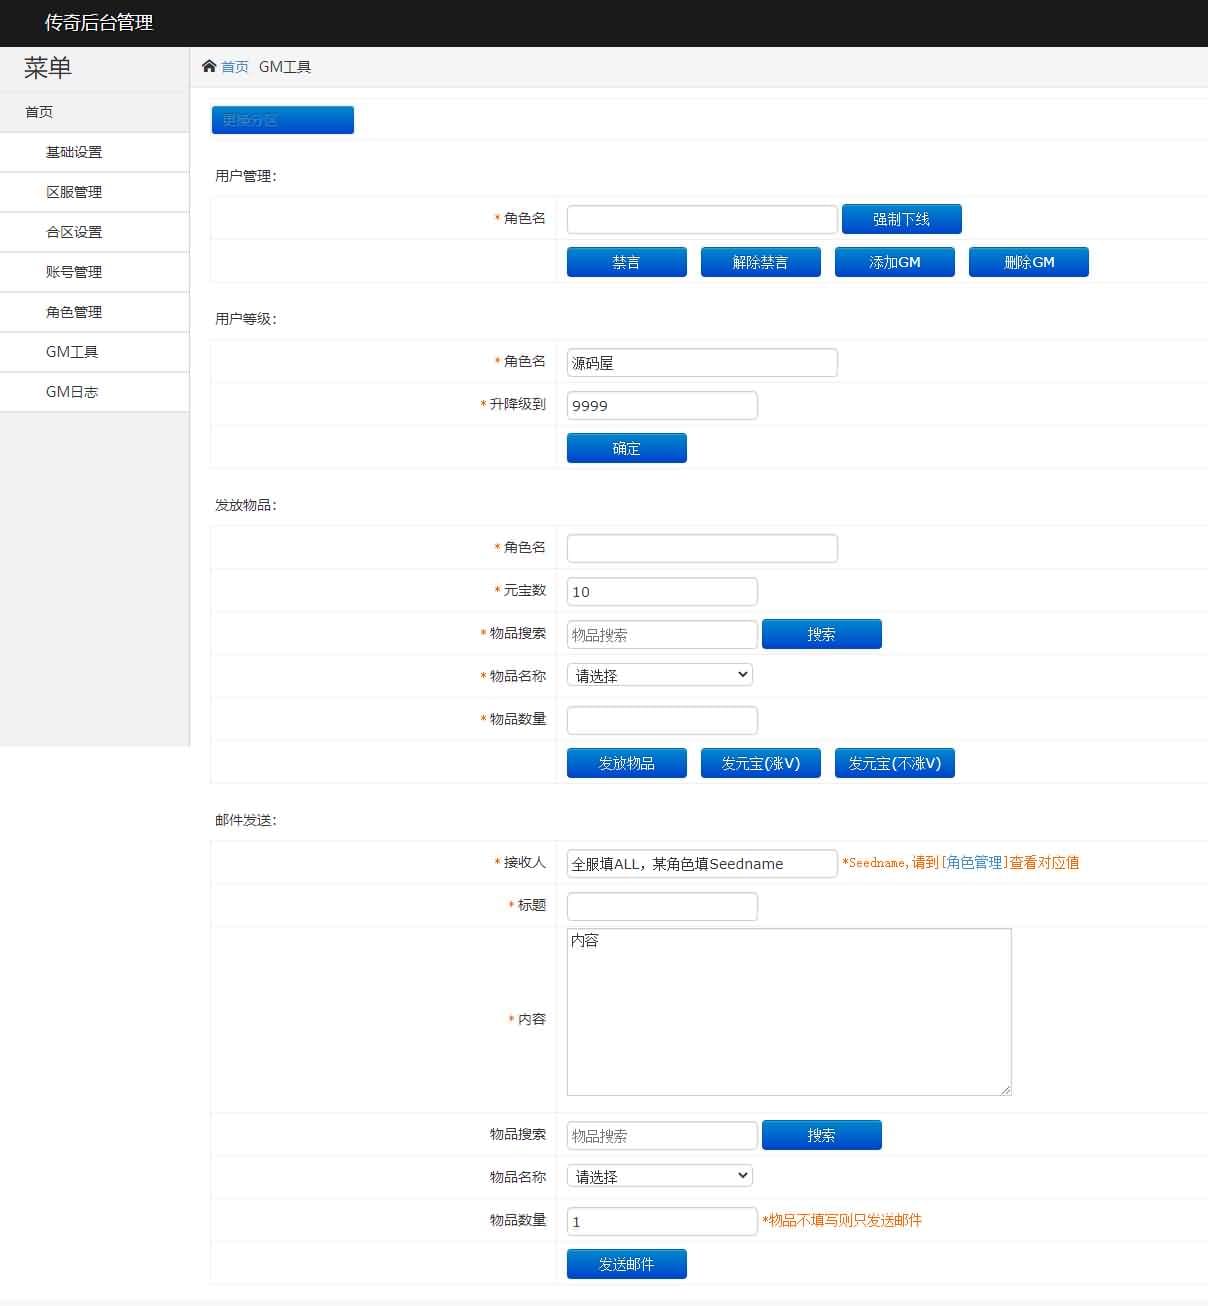Screen dimensions: 1208x1306
Task: Open the 物品名称 dropdown in the mail section
Action: pos(658,1175)
